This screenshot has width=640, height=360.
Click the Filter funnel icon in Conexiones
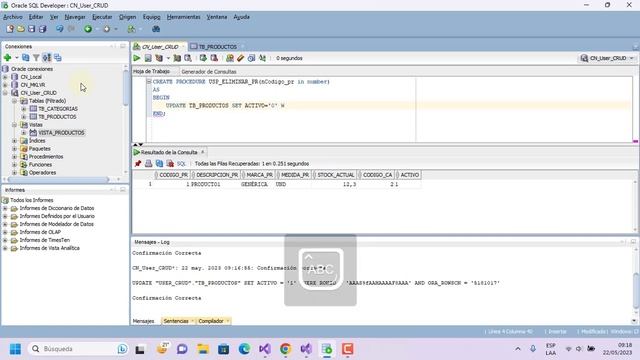(x=36, y=58)
